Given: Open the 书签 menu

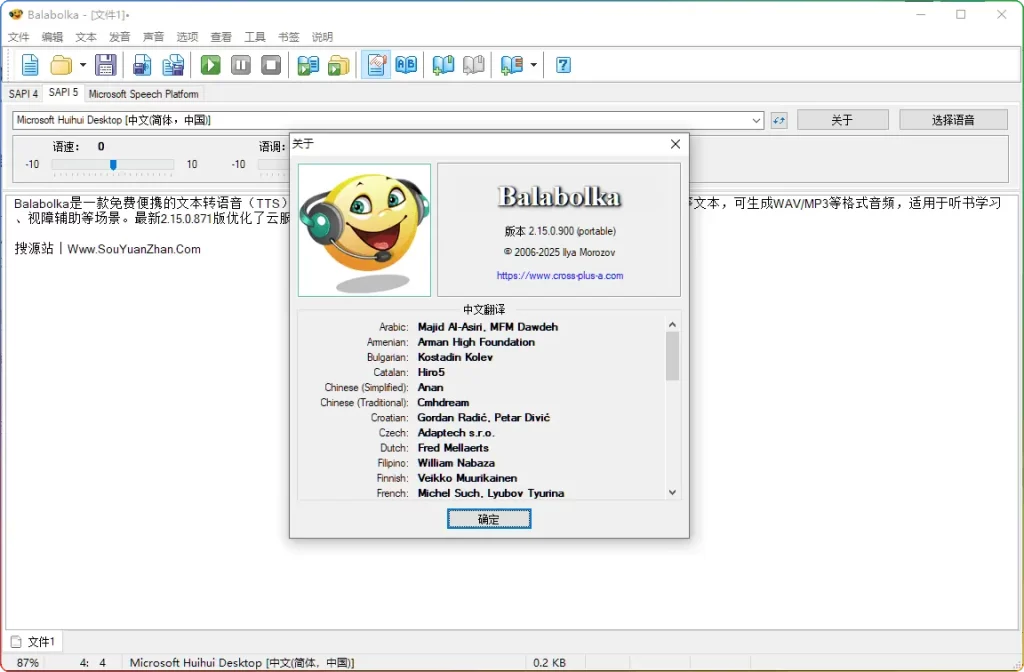Looking at the screenshot, I should point(289,37).
